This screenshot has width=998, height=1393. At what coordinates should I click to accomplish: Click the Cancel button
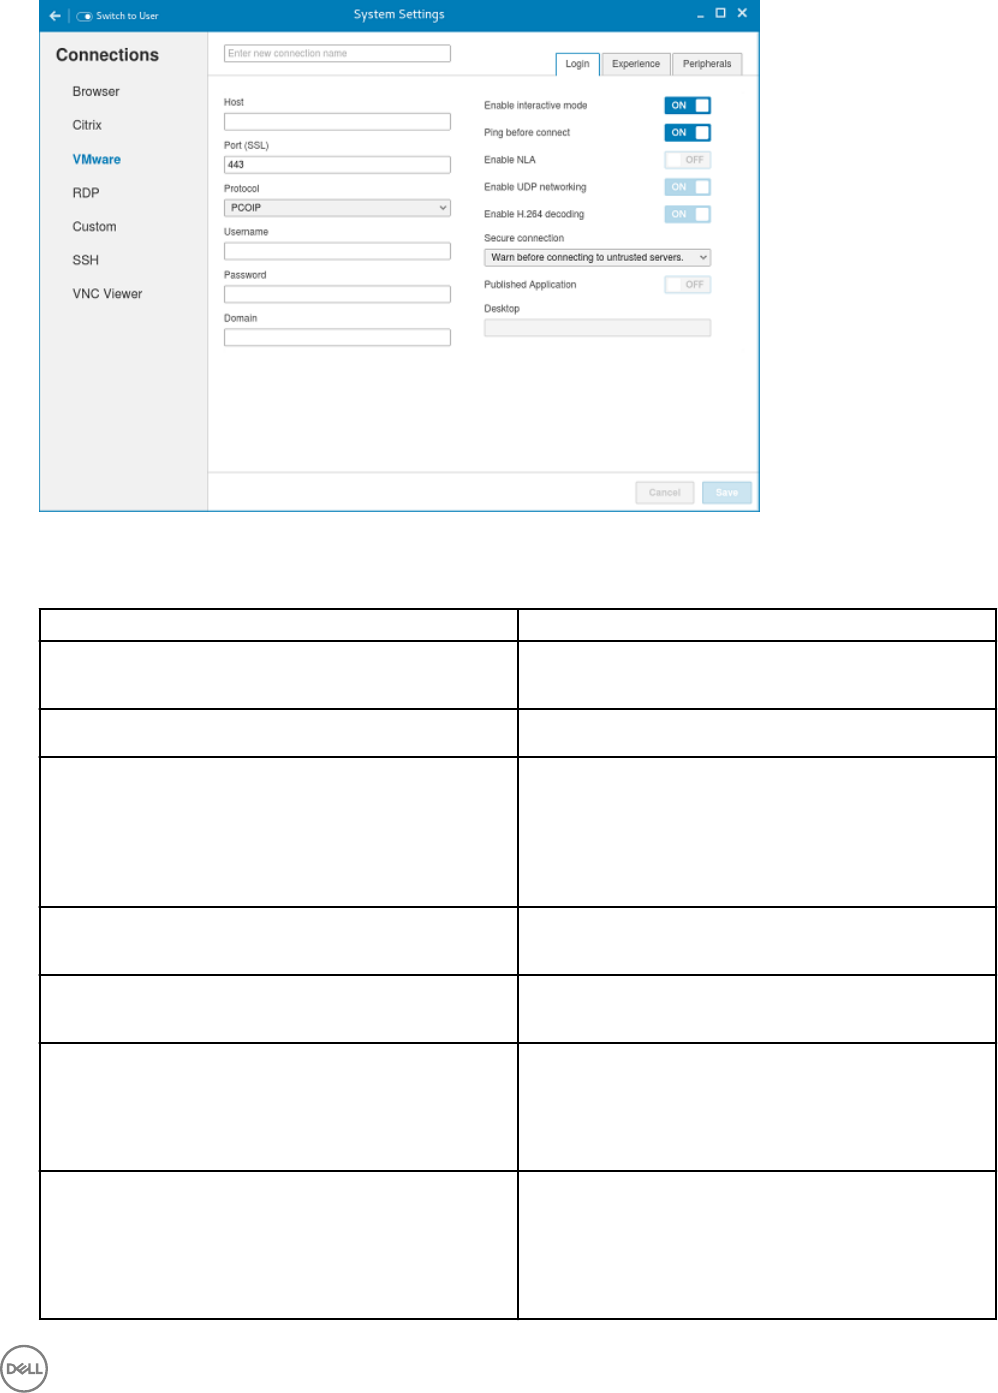tap(665, 493)
